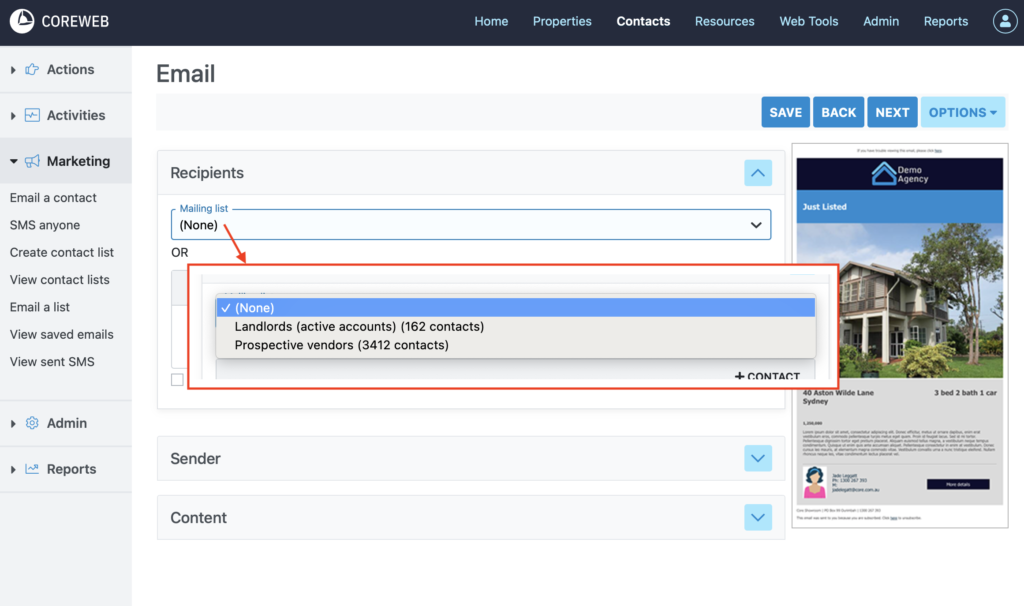Open Properties in the top navigation
Screen dimensions: 1024x606
pos(562,21)
